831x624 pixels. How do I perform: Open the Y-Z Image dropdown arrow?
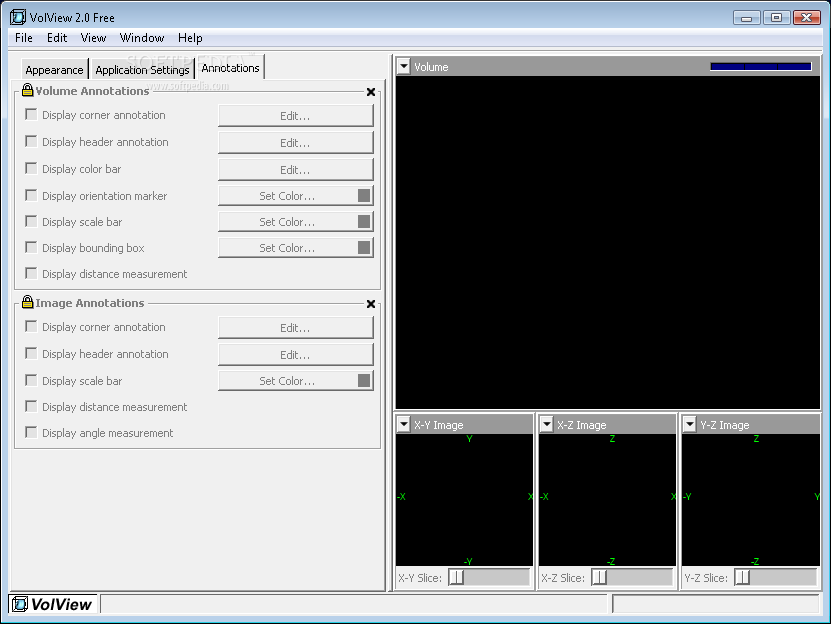(689, 425)
